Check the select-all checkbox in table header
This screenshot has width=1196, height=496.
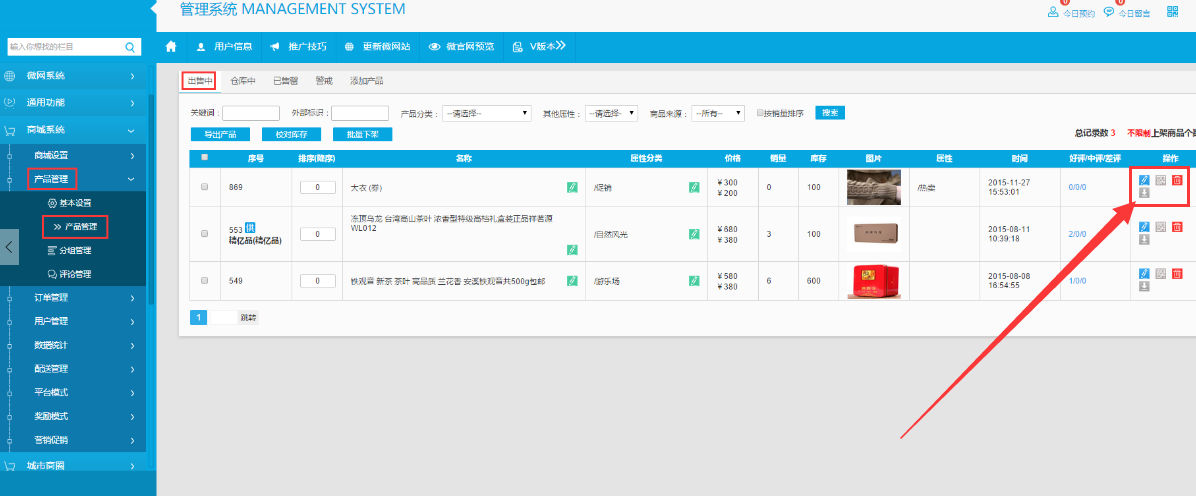point(205,157)
